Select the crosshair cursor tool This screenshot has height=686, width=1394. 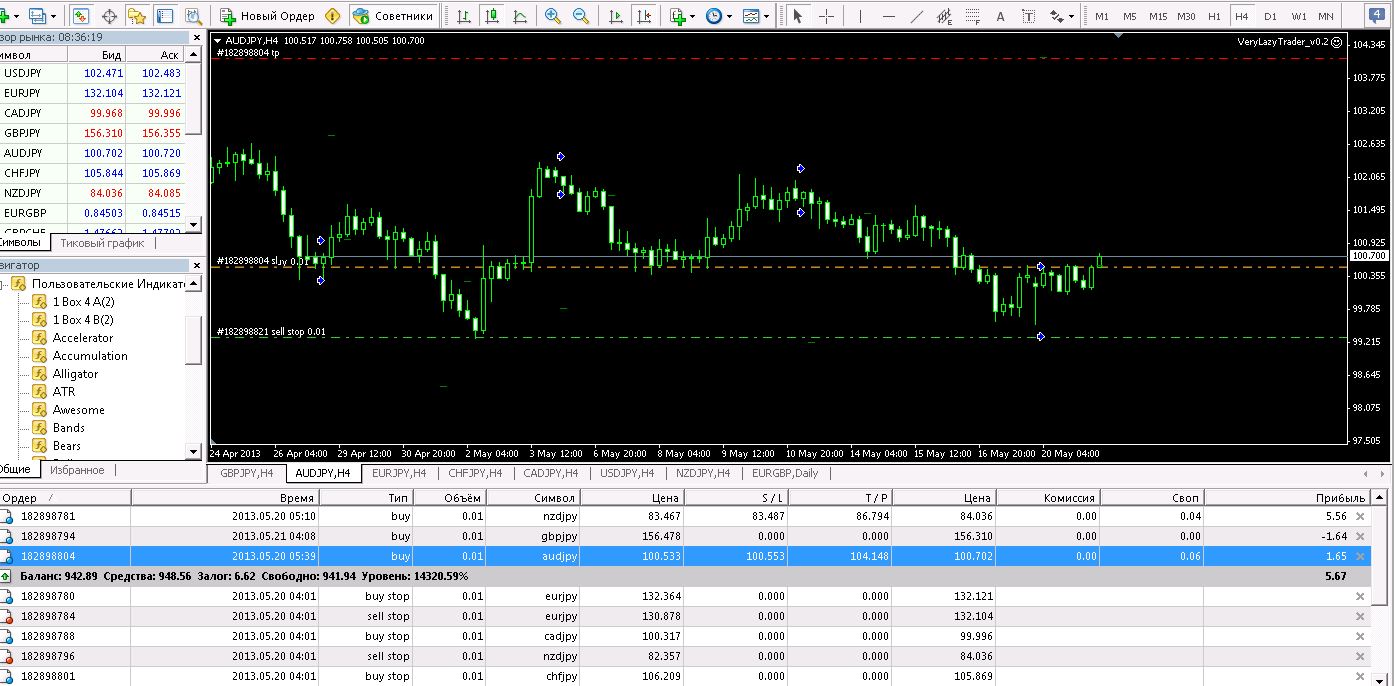[827, 16]
